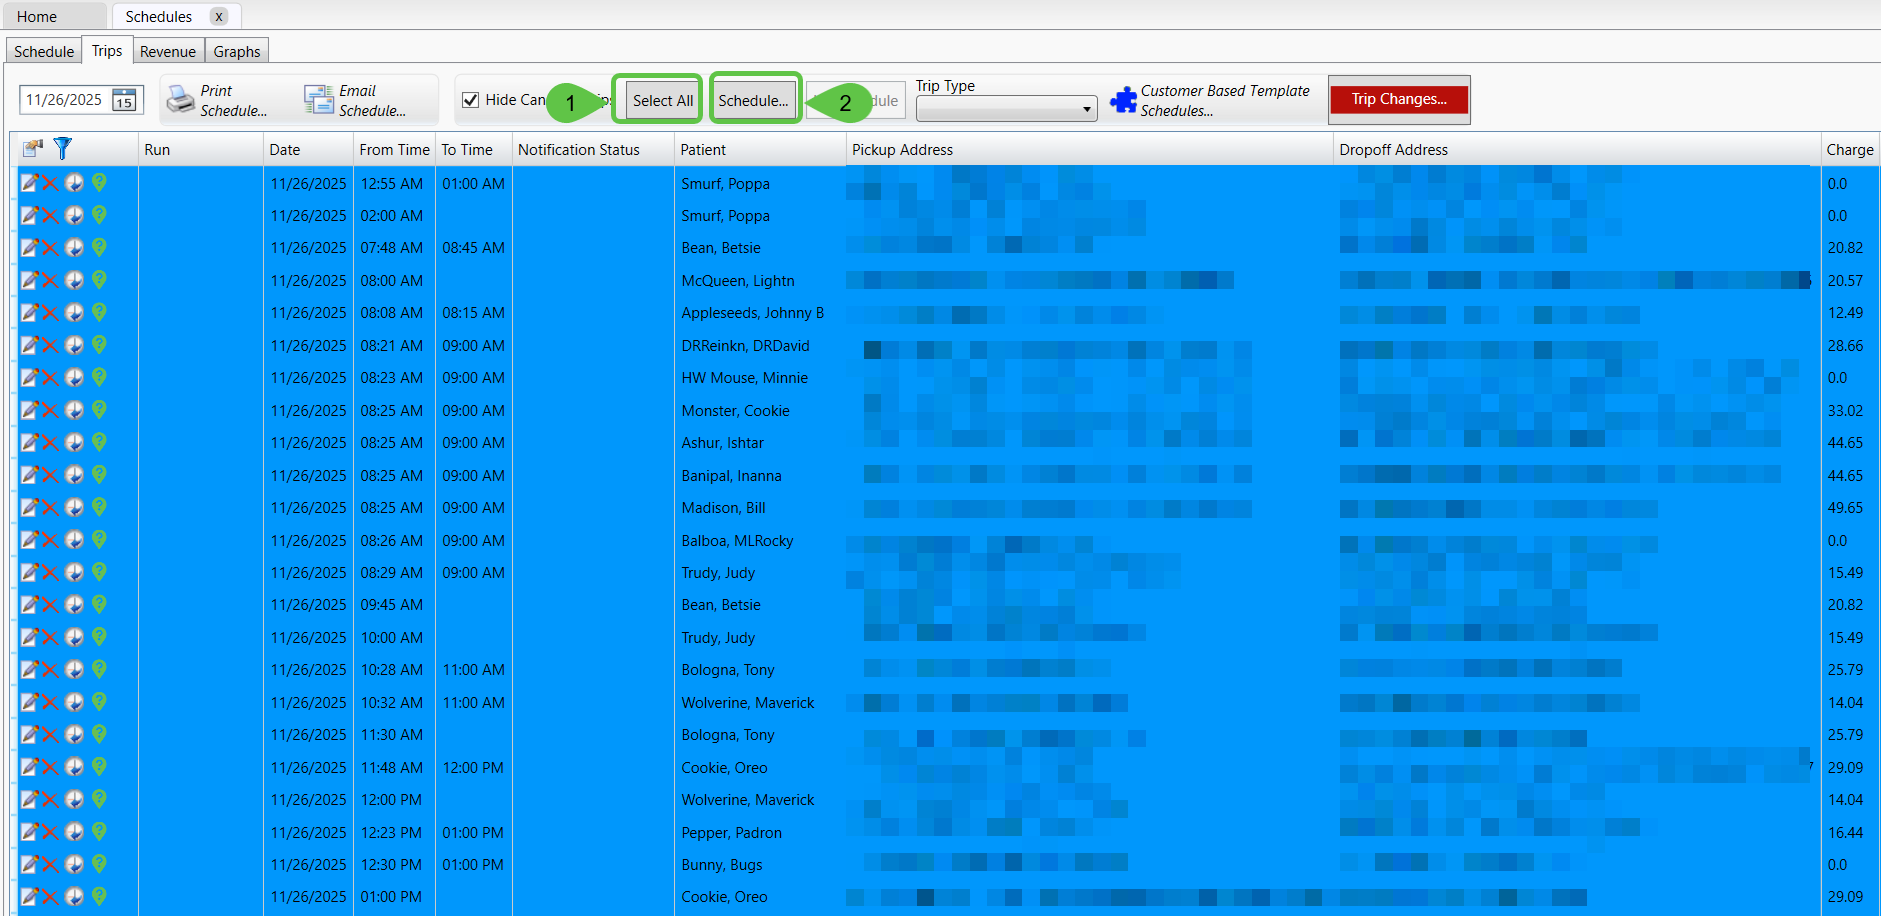The height and width of the screenshot is (916, 1881).
Task: Click the Select All button
Action: [x=663, y=100]
